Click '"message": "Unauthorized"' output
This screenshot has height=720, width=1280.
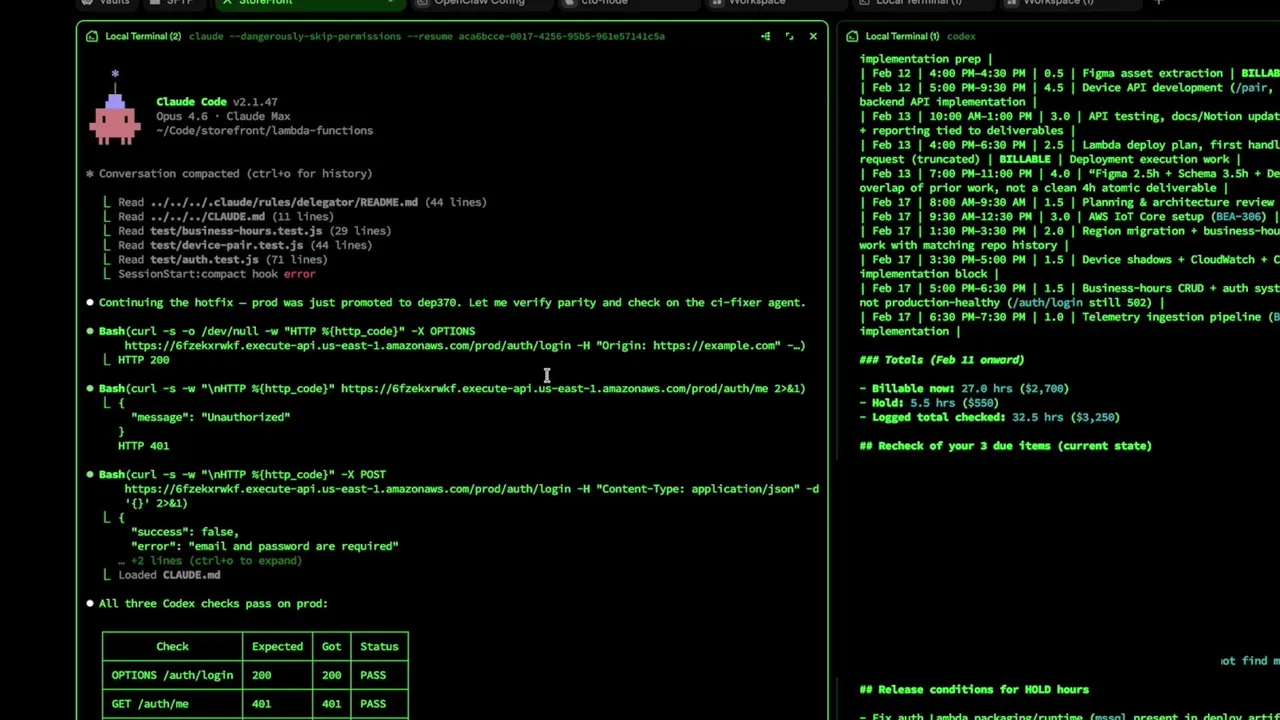point(210,417)
